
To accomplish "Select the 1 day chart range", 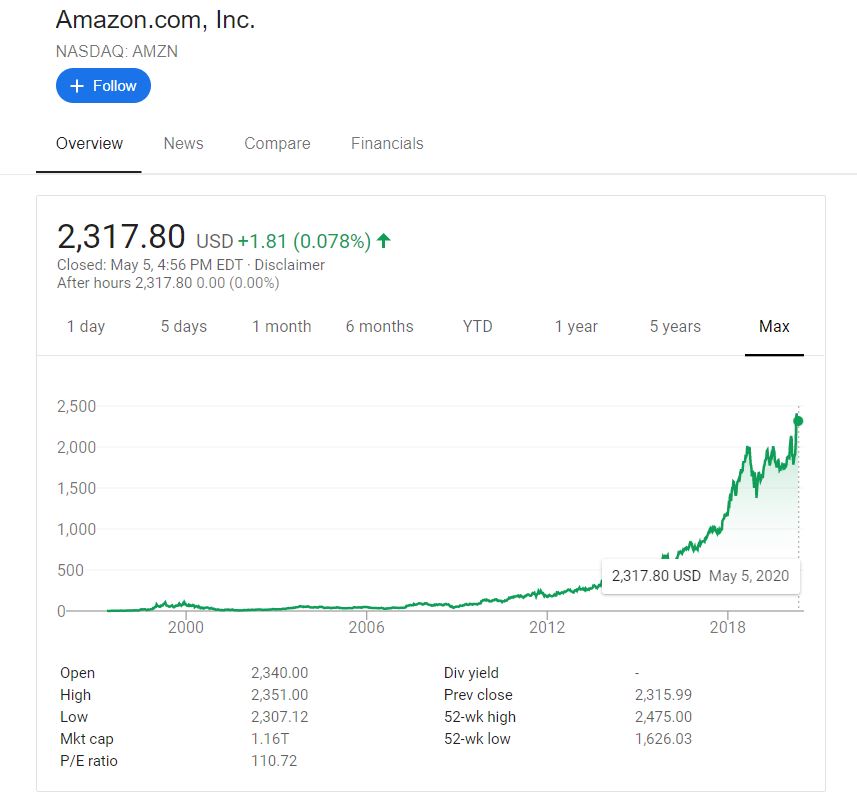I will 86,326.
